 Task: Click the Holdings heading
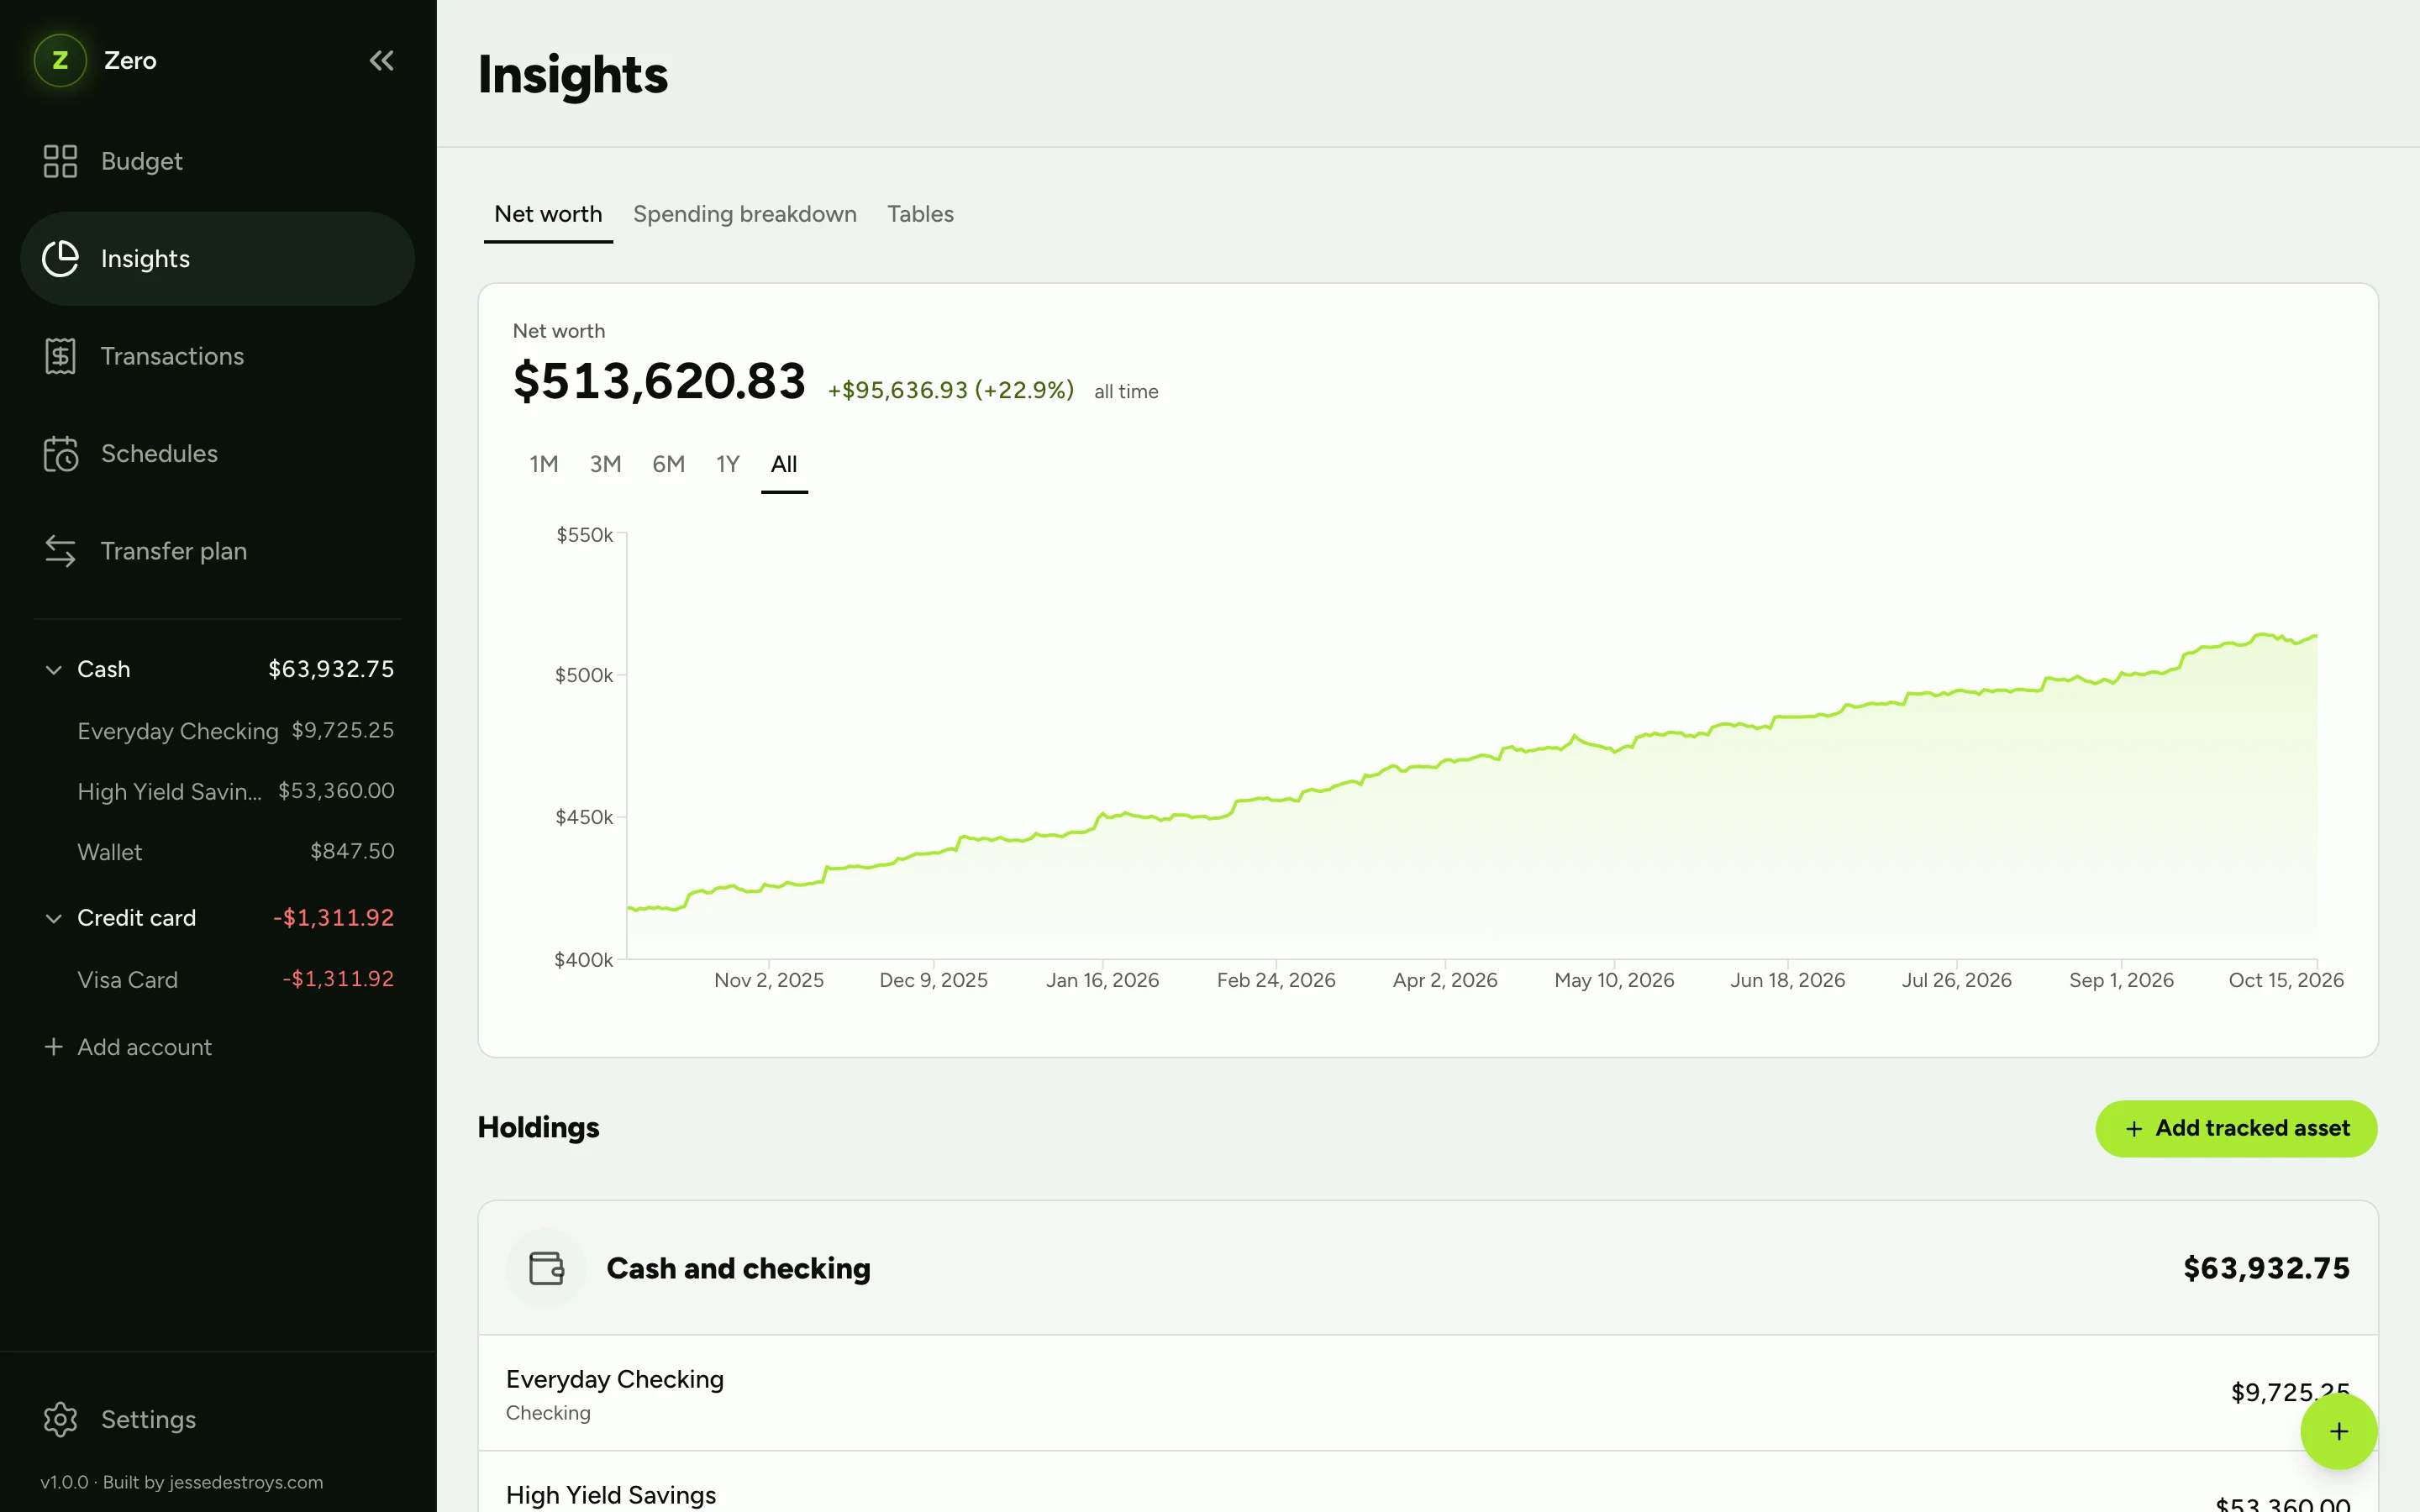click(x=538, y=1128)
